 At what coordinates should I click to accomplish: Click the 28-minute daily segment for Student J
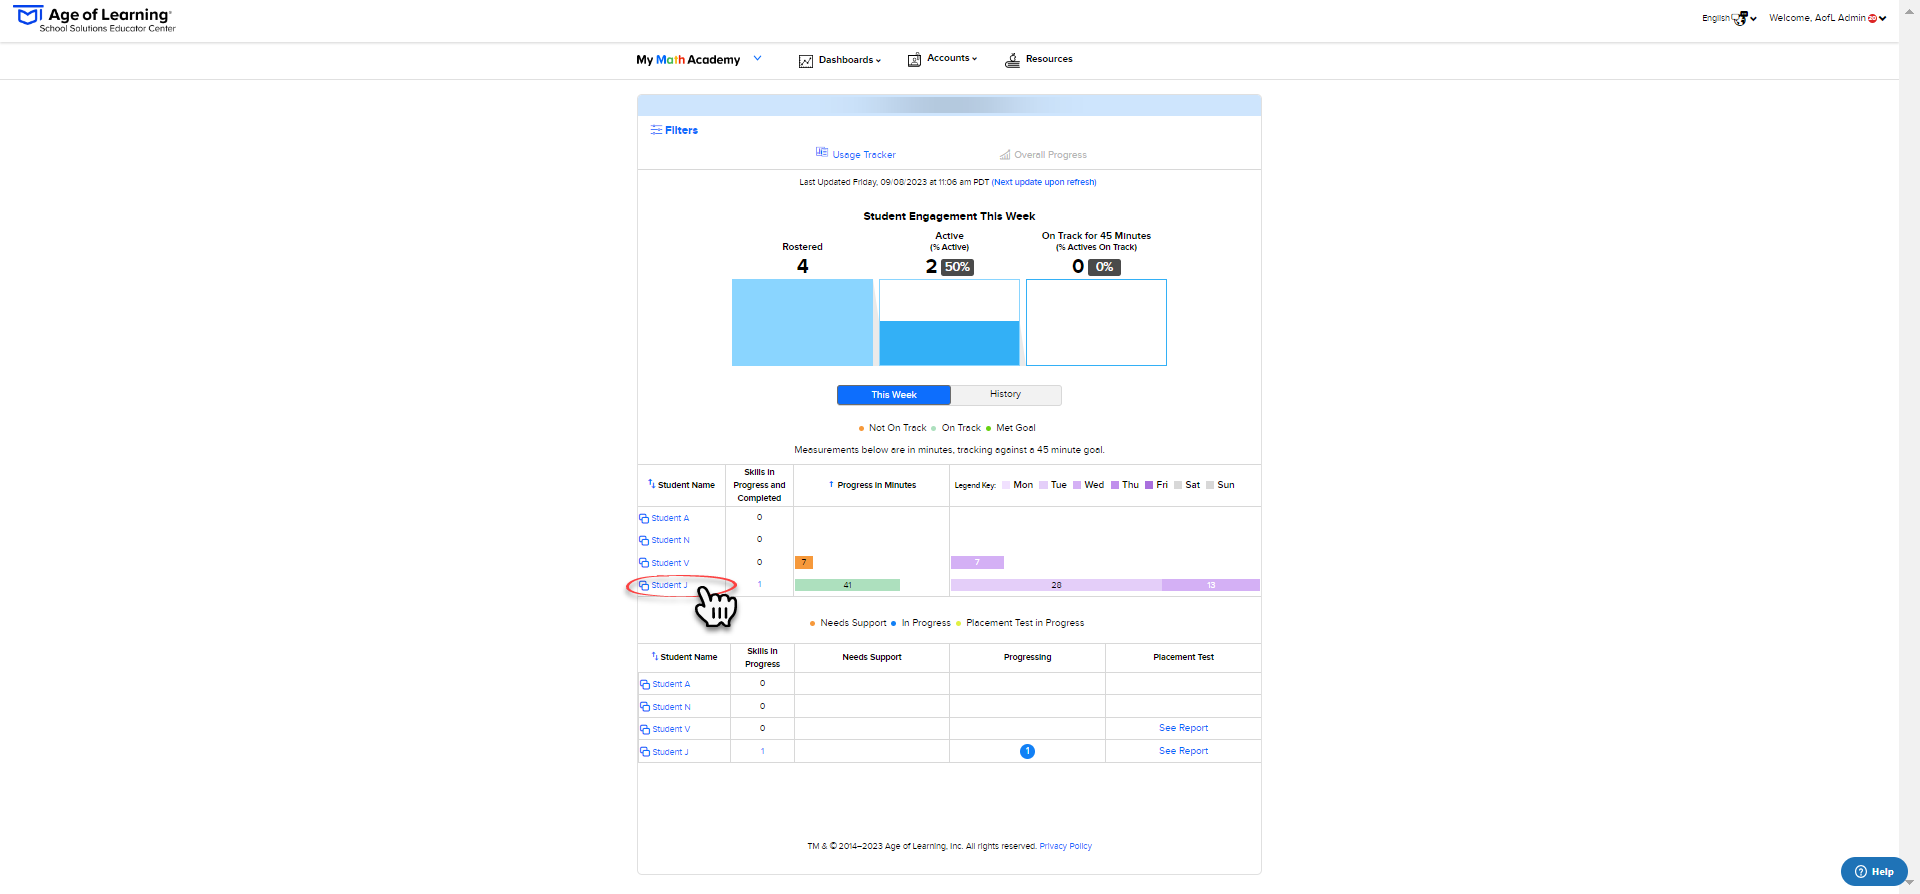coord(1056,585)
